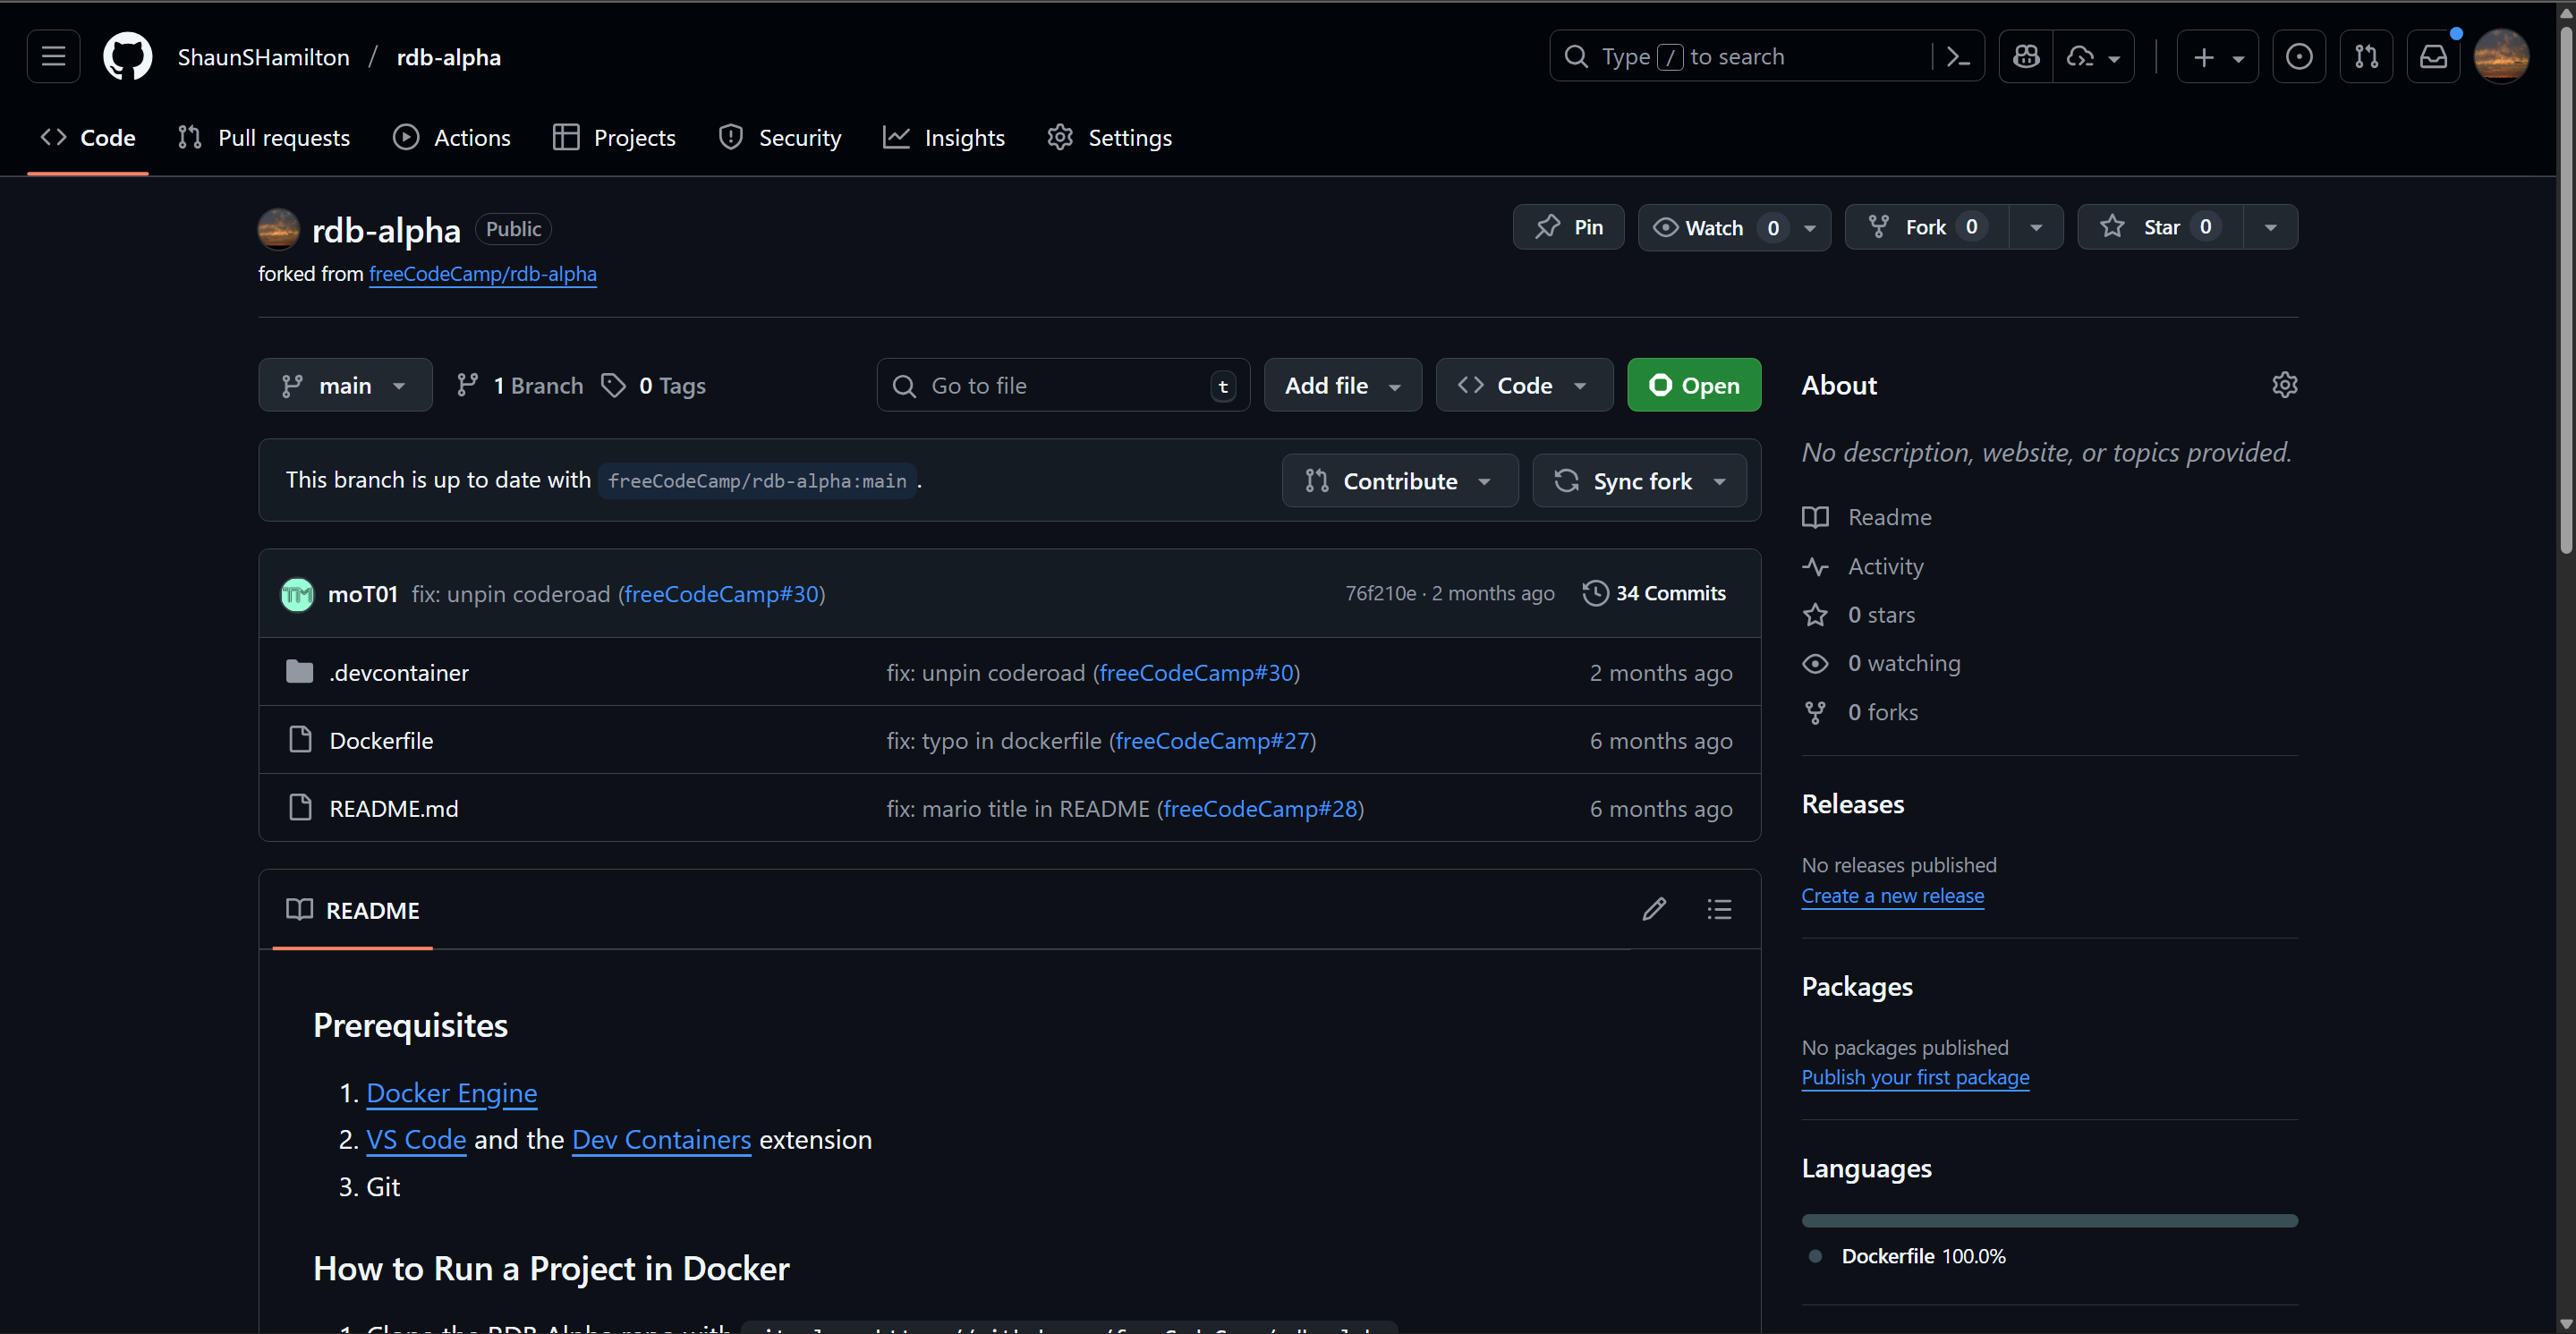Screen dimensions: 2576x1334
Task: Toggle Watch on this repository
Action: pos(1713,228)
